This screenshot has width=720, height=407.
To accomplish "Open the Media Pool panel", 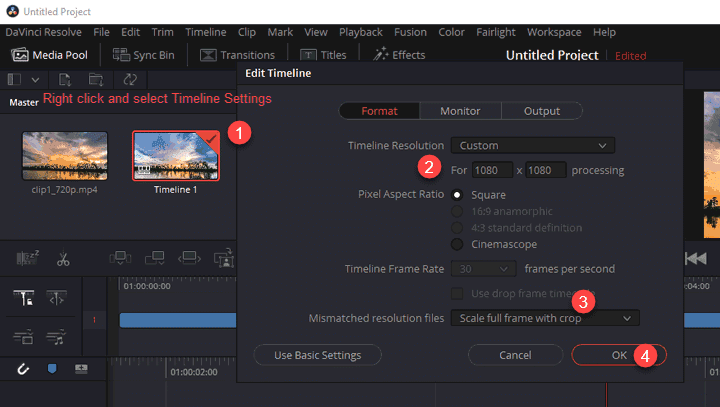I will click(49, 55).
